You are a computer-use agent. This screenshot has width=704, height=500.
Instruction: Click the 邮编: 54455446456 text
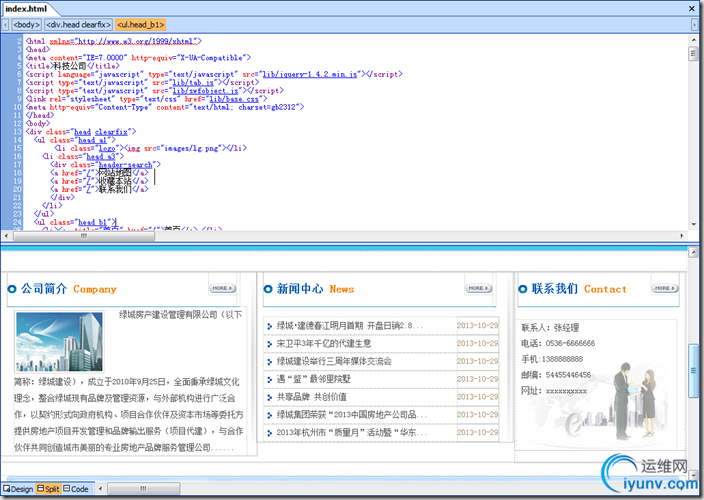[556, 375]
